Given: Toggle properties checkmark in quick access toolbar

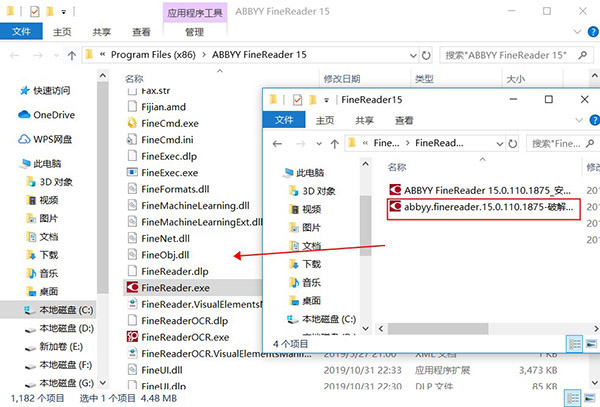Looking at the screenshot, I should pyautogui.click(x=34, y=12).
